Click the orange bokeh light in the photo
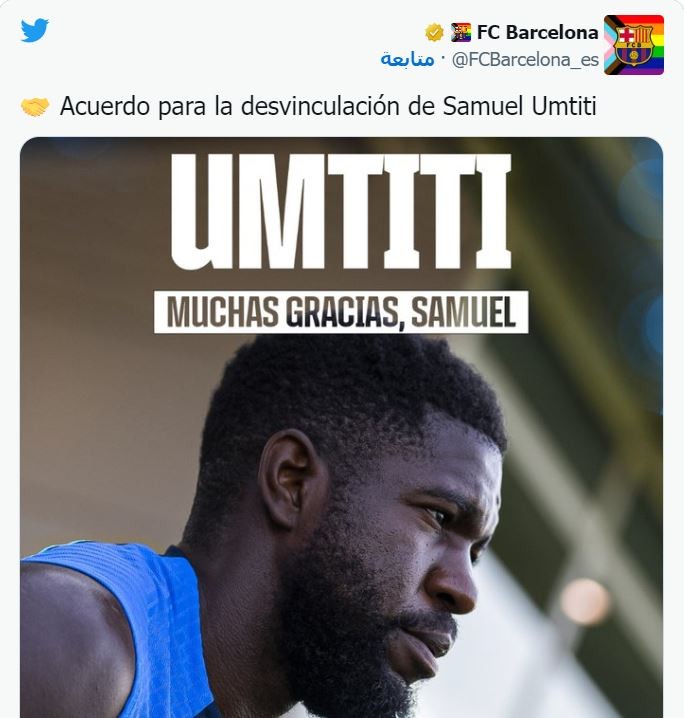This screenshot has width=684, height=718. [585, 601]
